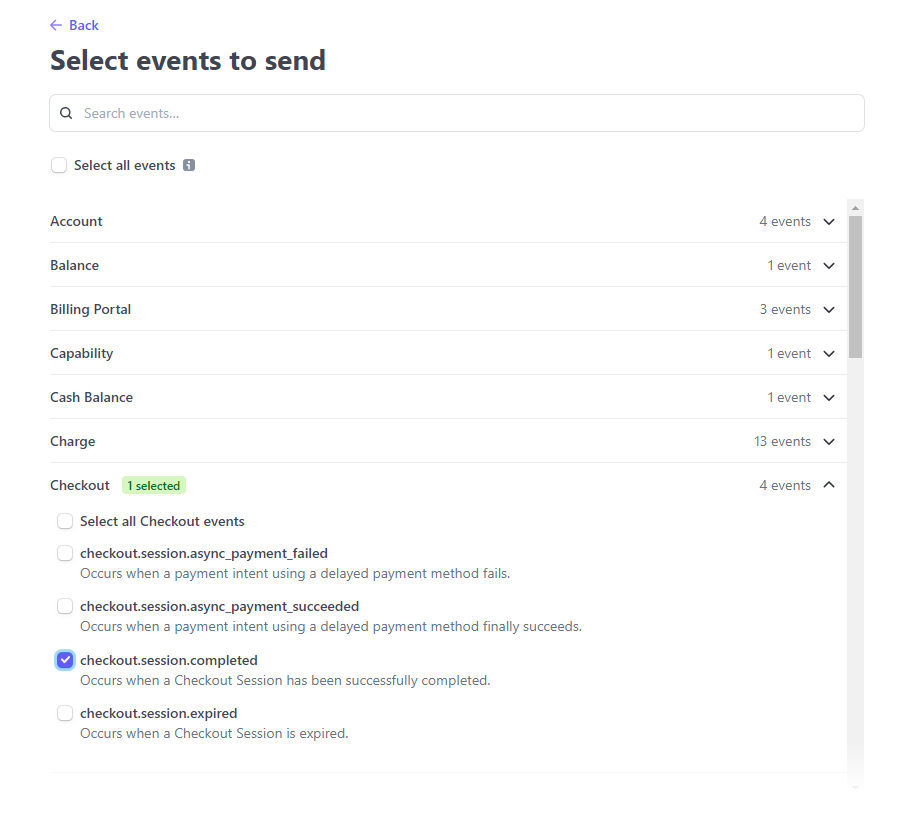This screenshot has height=816, width=919.
Task: Enable checkout.session.async_payment_succeeded event
Action: 65,606
